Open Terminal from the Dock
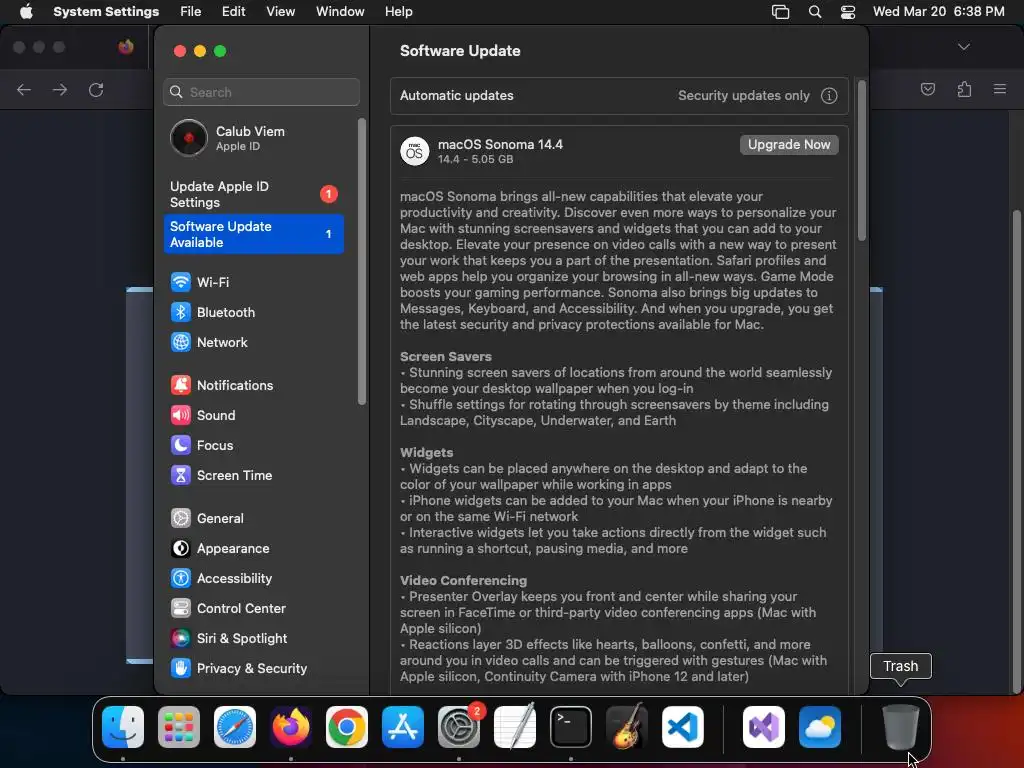Screen dimensions: 1024x768 (571, 727)
